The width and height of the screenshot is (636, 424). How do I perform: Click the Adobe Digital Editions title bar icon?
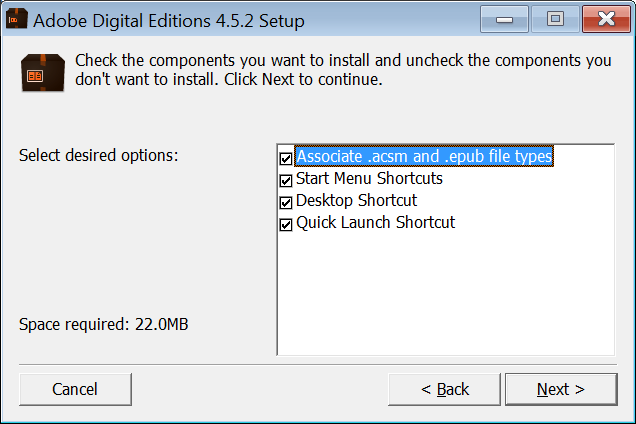point(15,20)
